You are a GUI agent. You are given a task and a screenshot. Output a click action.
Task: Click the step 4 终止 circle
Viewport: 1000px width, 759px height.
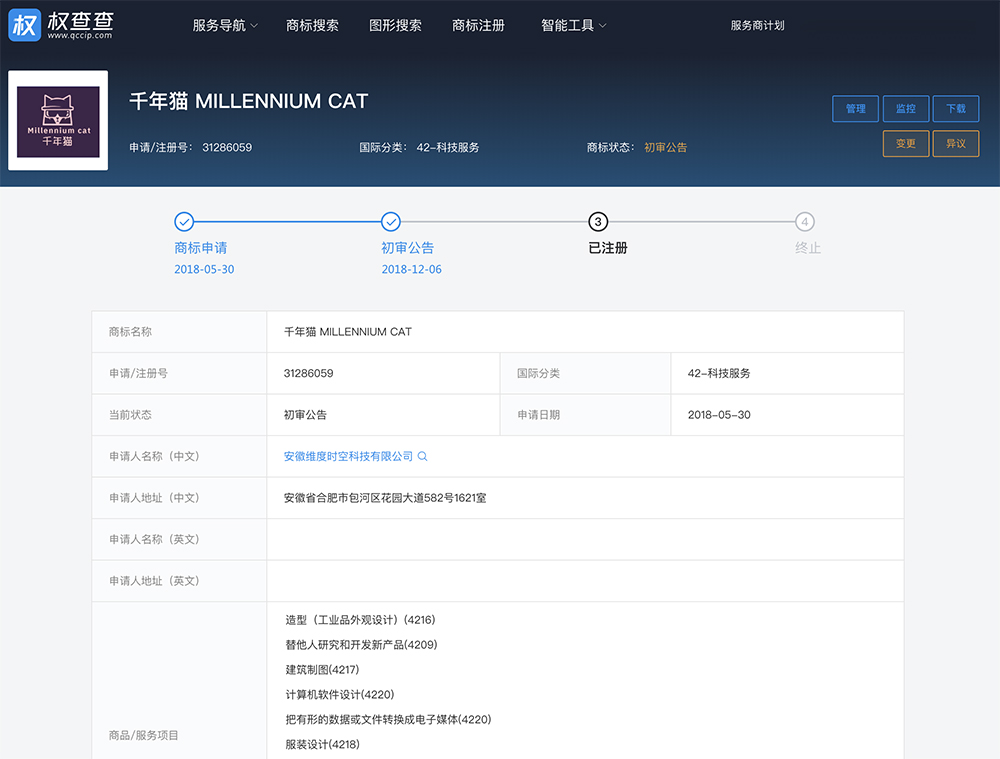pyautogui.click(x=805, y=222)
